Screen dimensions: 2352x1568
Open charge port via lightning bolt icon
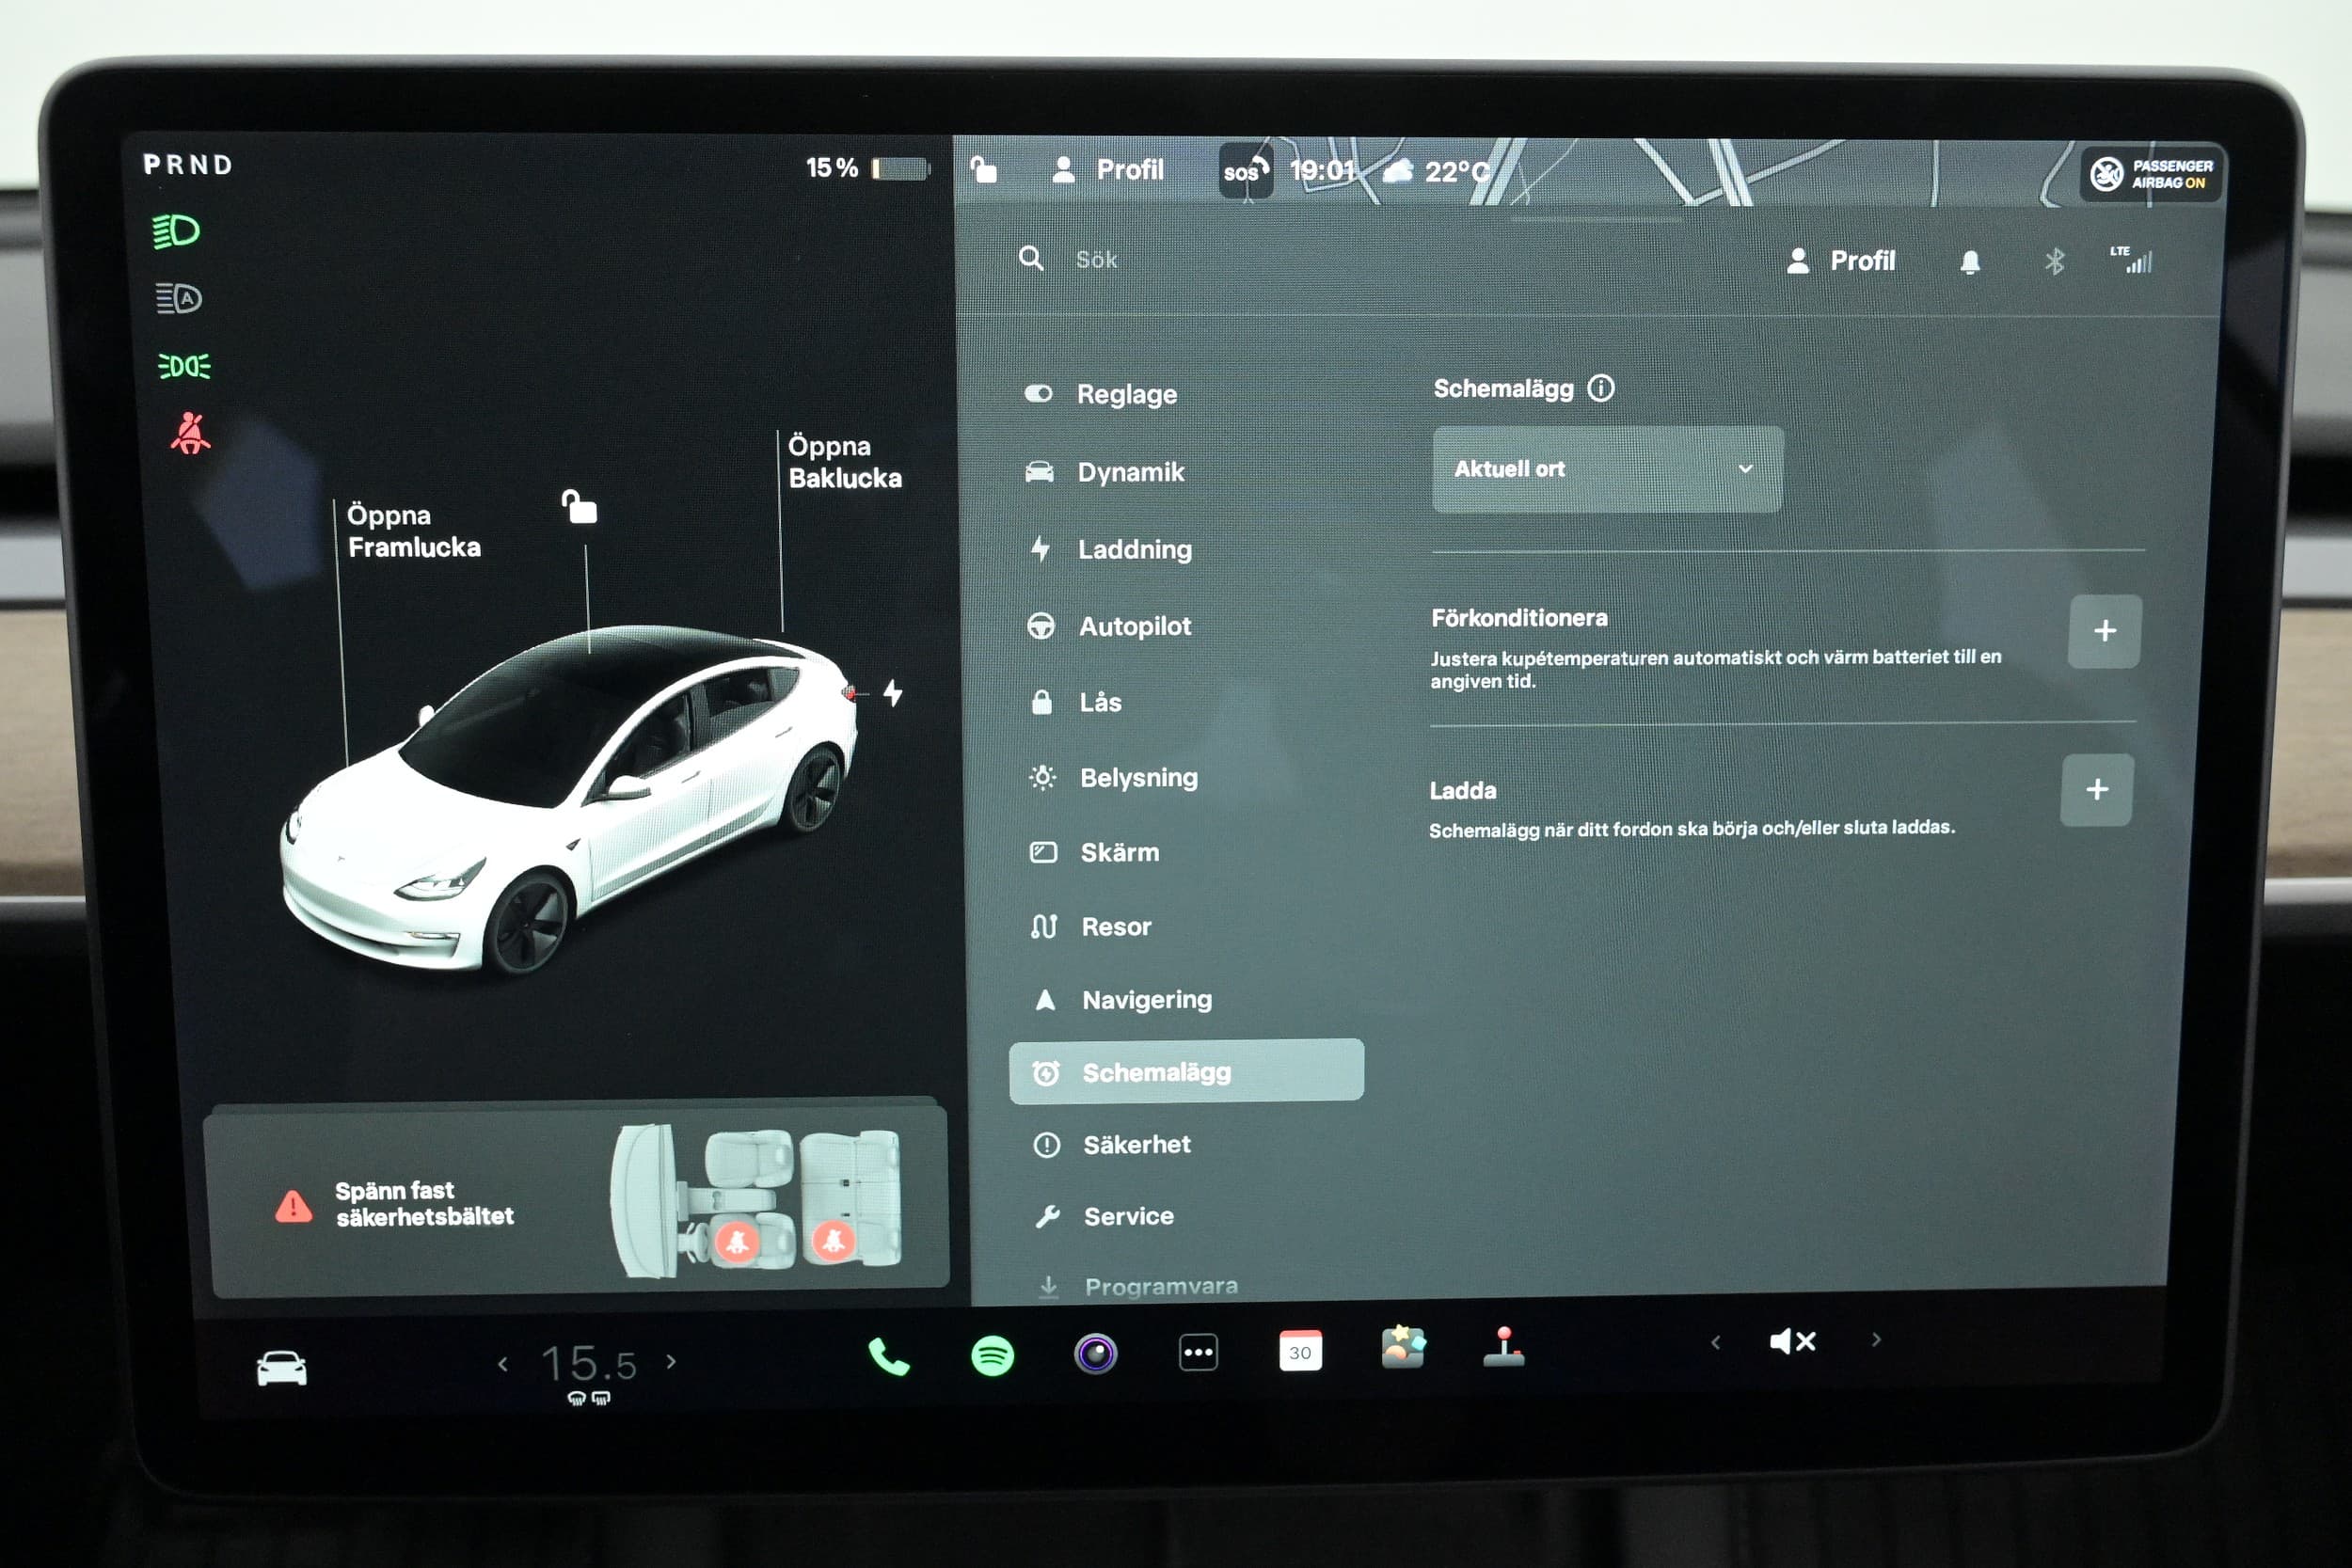[893, 692]
